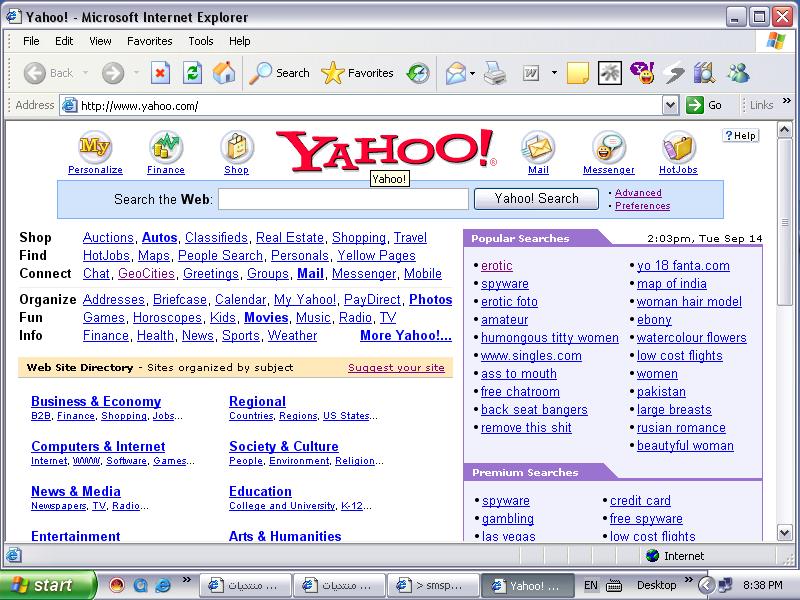
Task: Open the Mail toolbar dropdown arrow
Action: (472, 73)
